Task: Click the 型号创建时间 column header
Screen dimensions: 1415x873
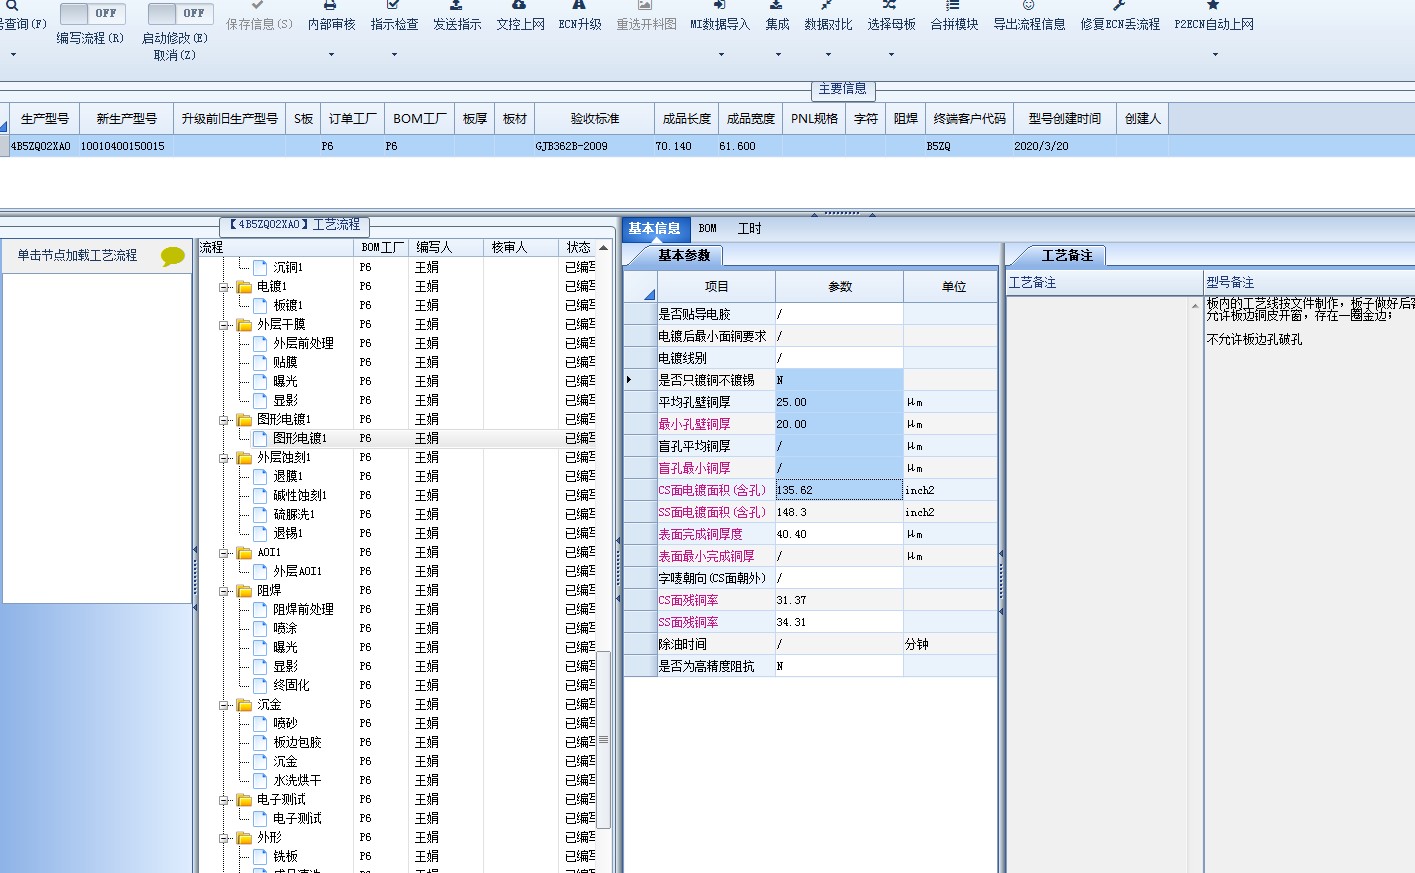Action: (1065, 118)
